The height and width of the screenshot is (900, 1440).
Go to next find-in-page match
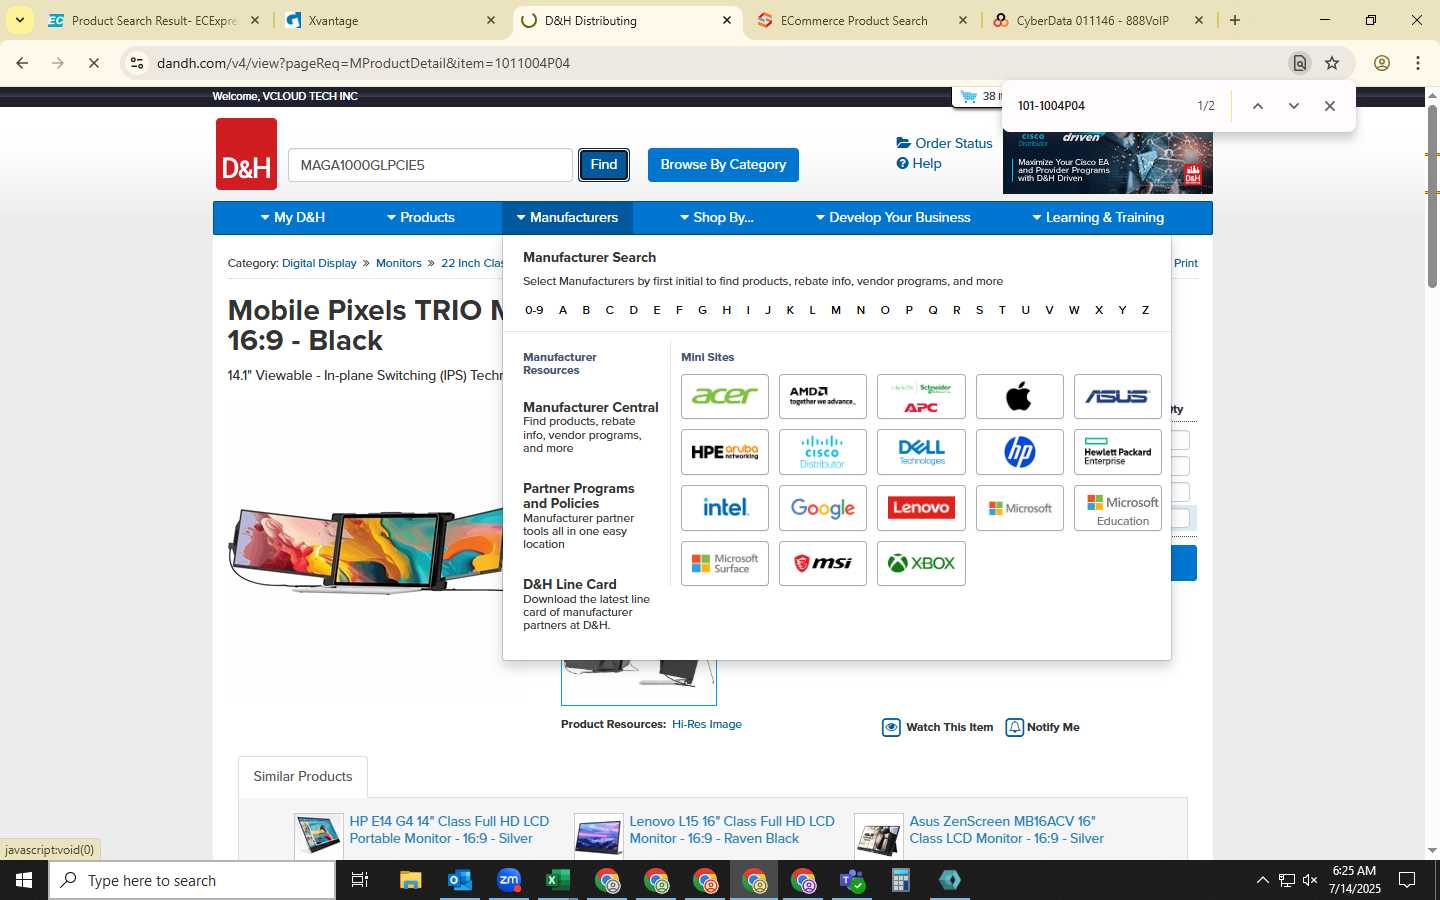[1293, 106]
